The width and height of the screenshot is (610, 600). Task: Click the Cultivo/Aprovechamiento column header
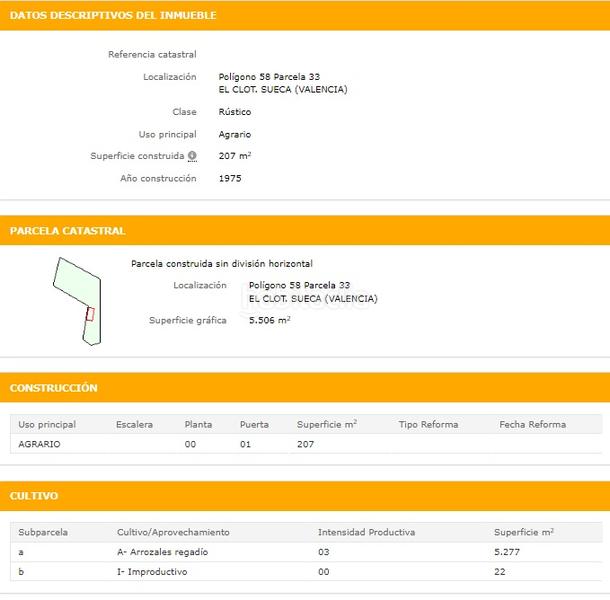[x=173, y=533]
